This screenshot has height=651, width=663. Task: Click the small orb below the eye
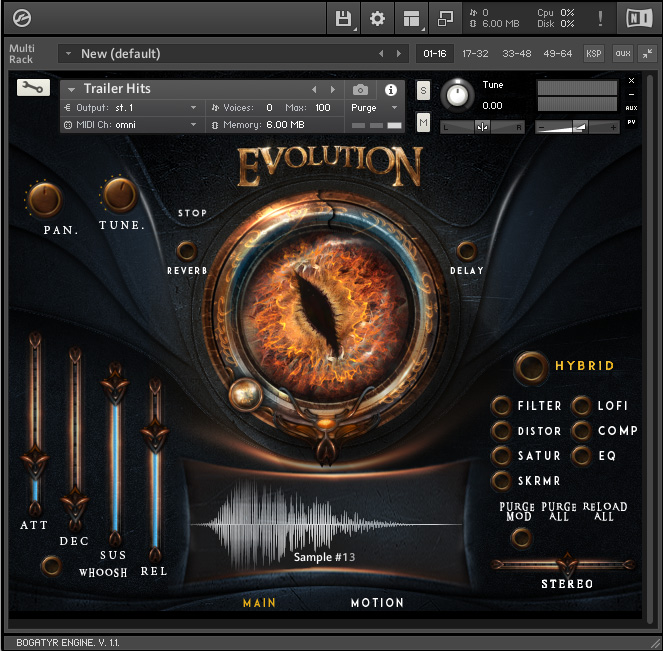click(246, 394)
